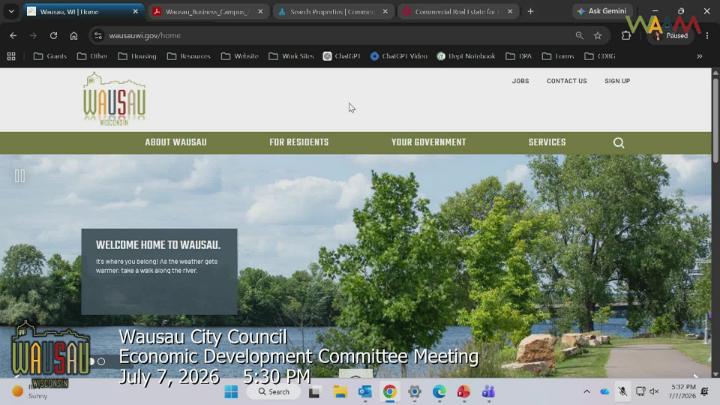Go to browser home page icon
Image resolution: width=720 pixels, height=405 pixels.
tap(73, 35)
